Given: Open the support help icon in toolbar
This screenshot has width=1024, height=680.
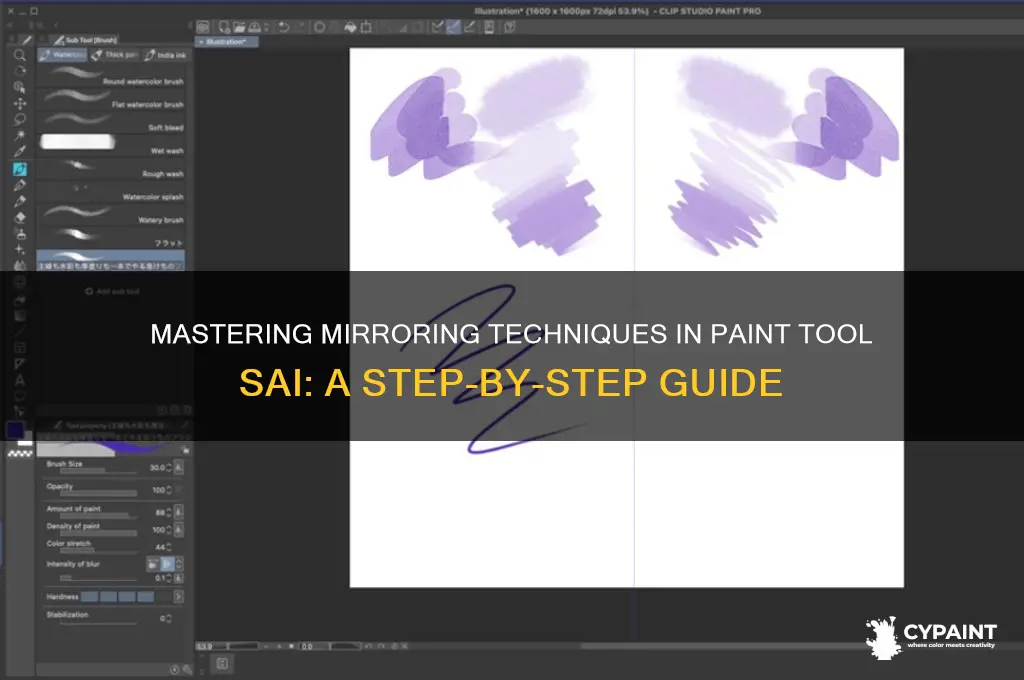Looking at the screenshot, I should [x=509, y=27].
